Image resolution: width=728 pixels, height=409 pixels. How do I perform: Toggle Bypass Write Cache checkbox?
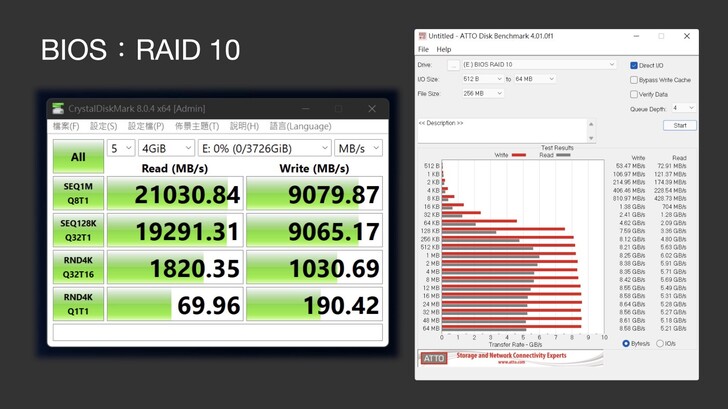pos(634,80)
